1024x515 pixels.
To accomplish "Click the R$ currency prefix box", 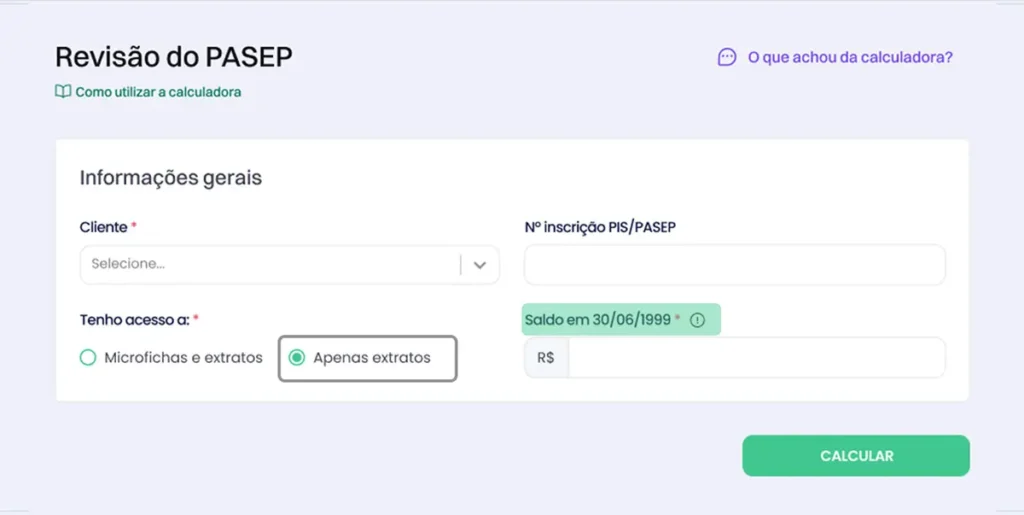I will click(x=546, y=357).
